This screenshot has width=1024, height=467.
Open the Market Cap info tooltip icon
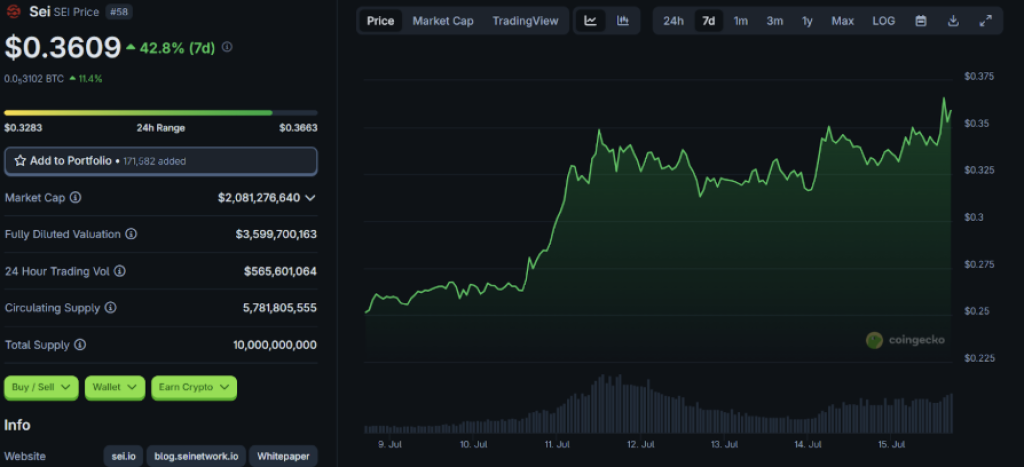75,197
